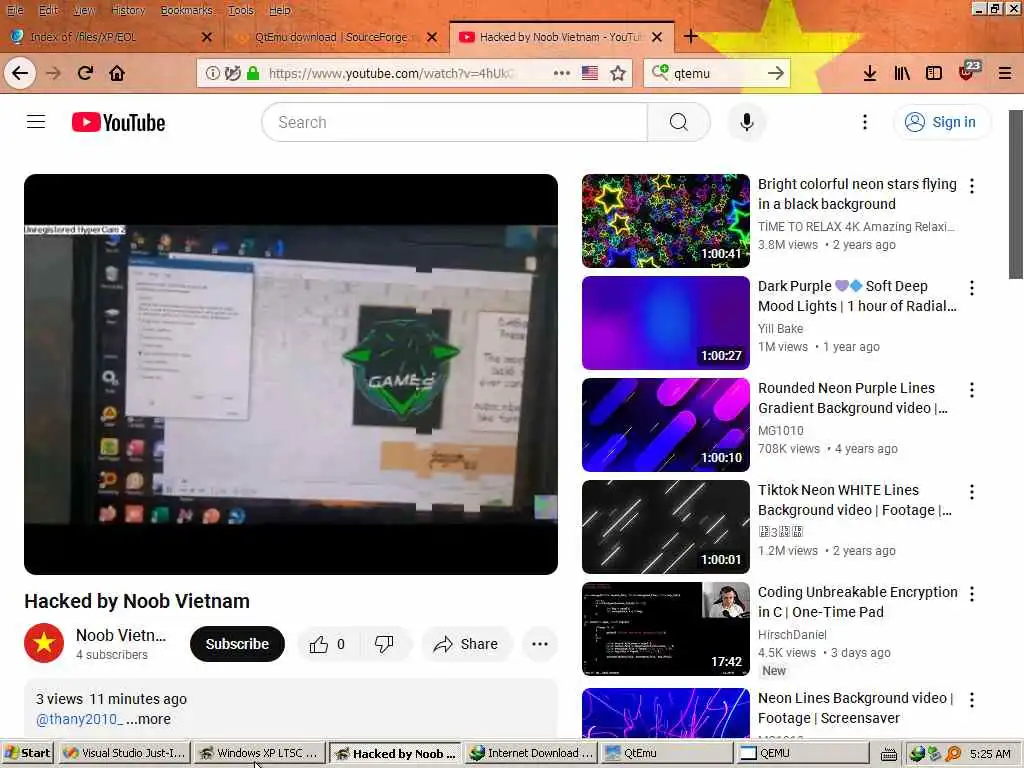
Task: Open Tiktok Neon WHITE Lines video title
Action: pos(855,500)
